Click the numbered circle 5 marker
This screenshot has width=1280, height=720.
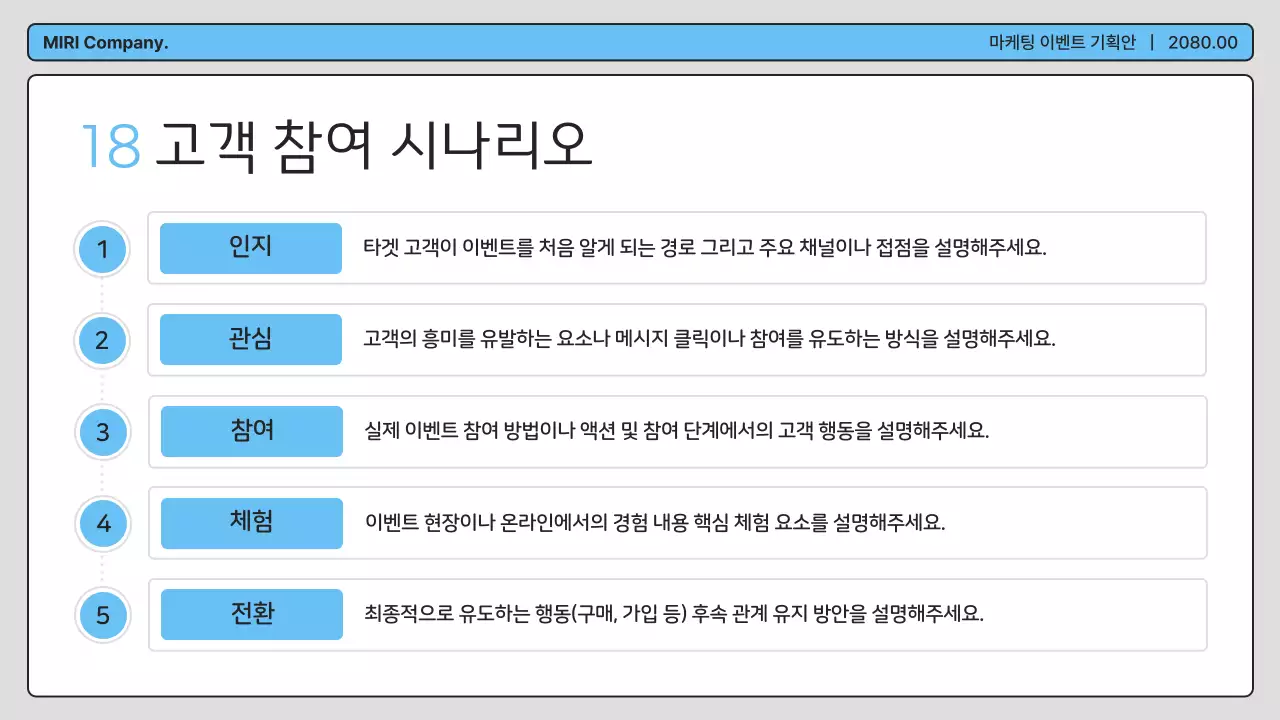coord(102,615)
